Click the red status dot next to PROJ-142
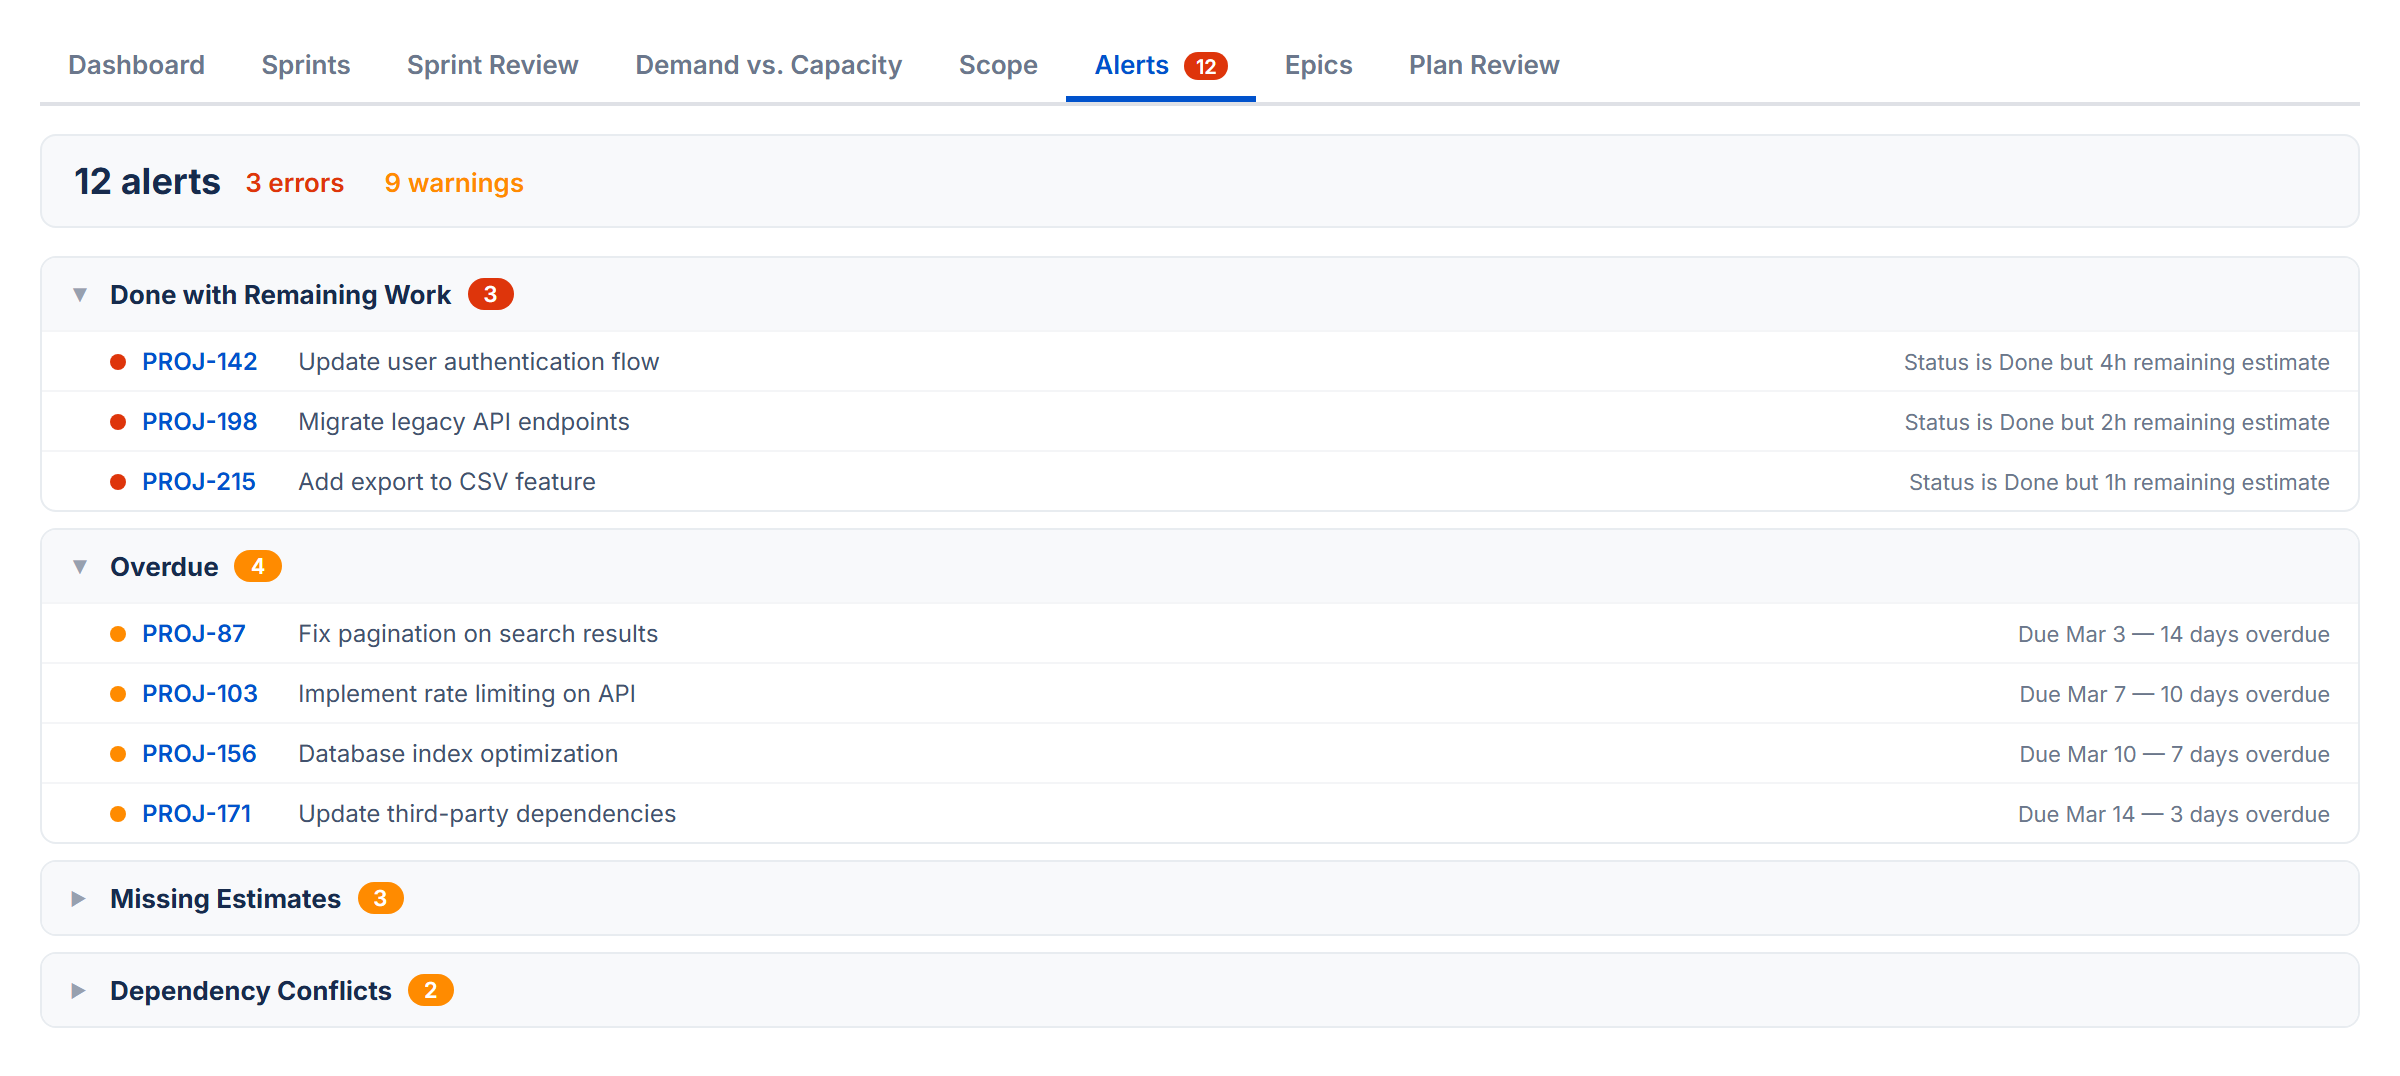This screenshot has height=1076, width=2400. click(x=117, y=361)
